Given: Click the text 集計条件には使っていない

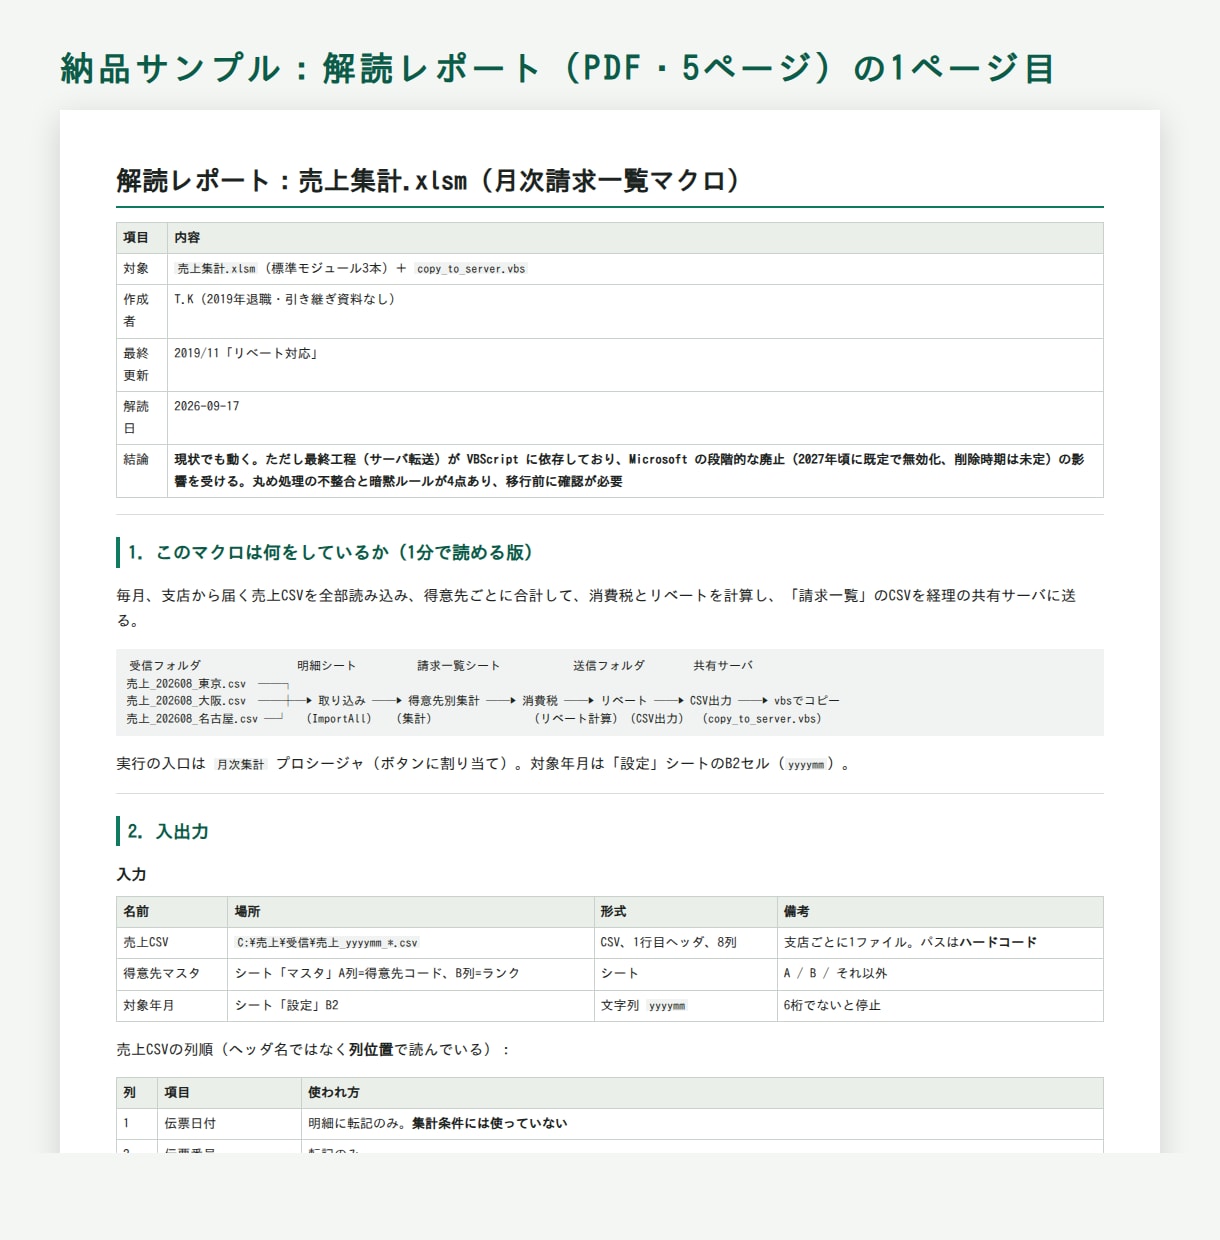Looking at the screenshot, I should tap(490, 1124).
